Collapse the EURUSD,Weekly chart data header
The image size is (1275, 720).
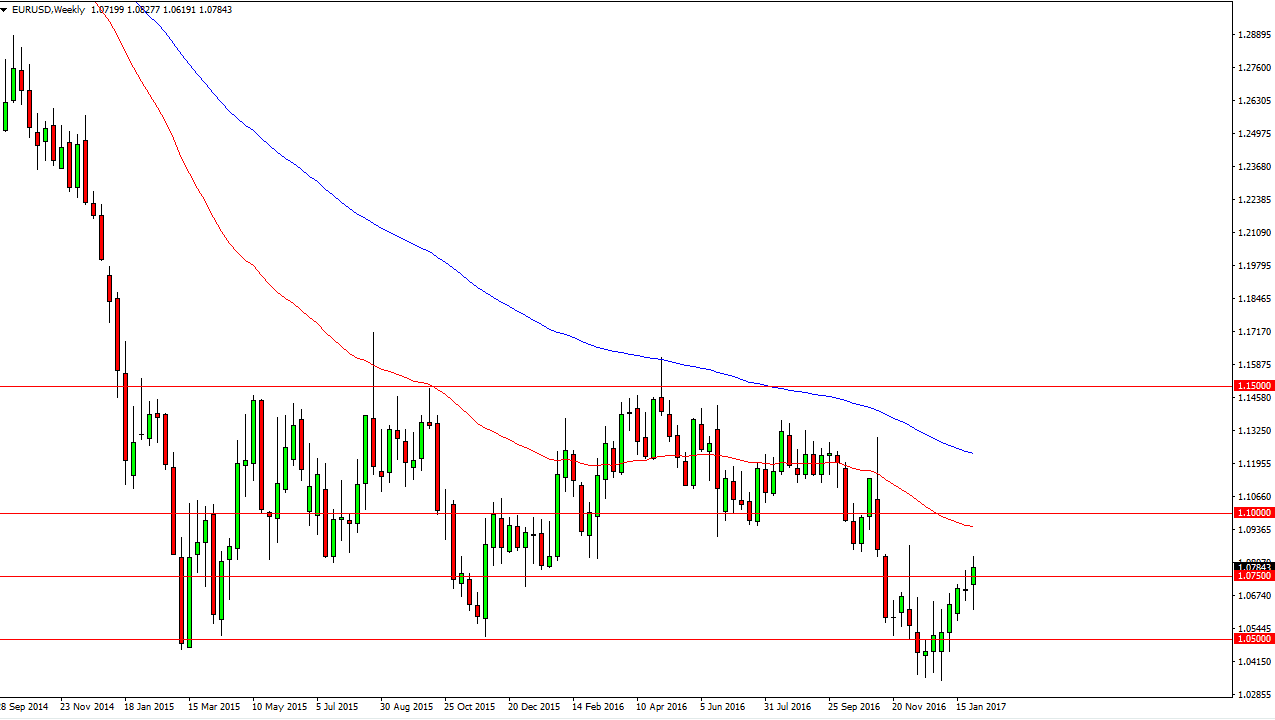[5, 9]
